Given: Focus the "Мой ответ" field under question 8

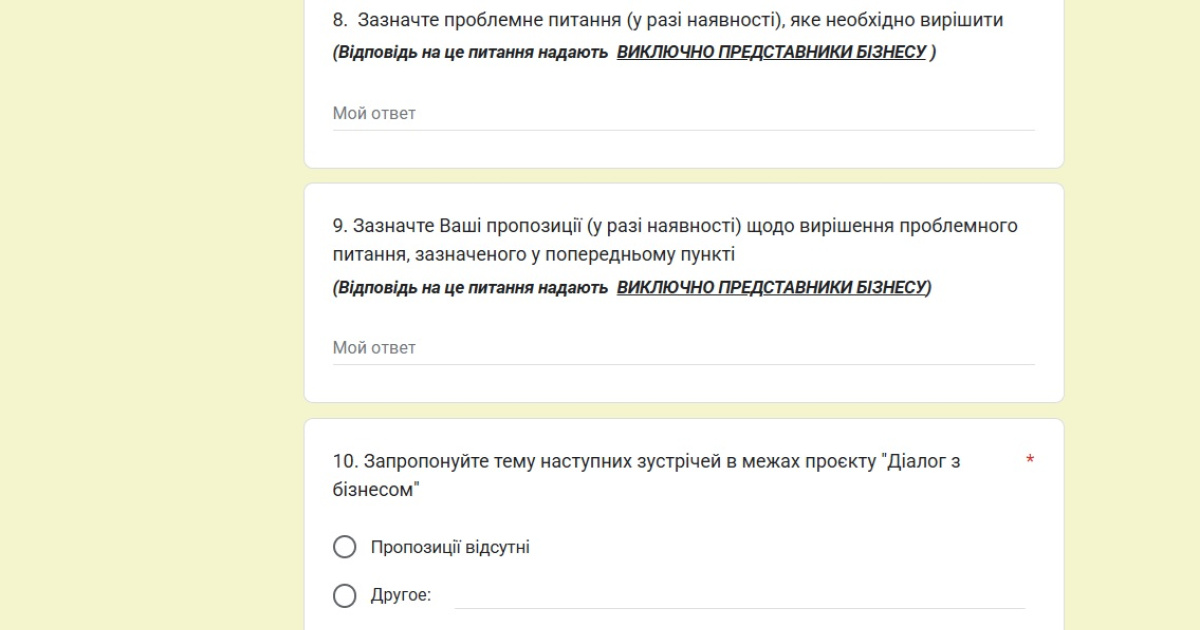Looking at the screenshot, I should pyautogui.click(x=684, y=114).
